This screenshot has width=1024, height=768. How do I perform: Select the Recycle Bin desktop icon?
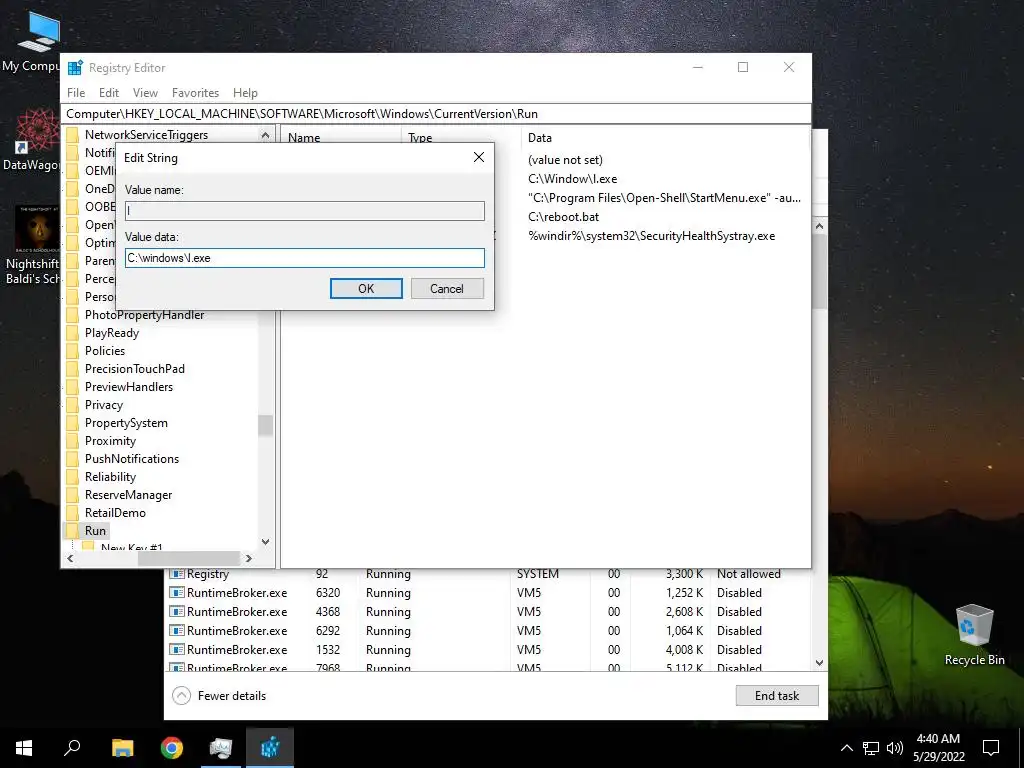pos(974,635)
